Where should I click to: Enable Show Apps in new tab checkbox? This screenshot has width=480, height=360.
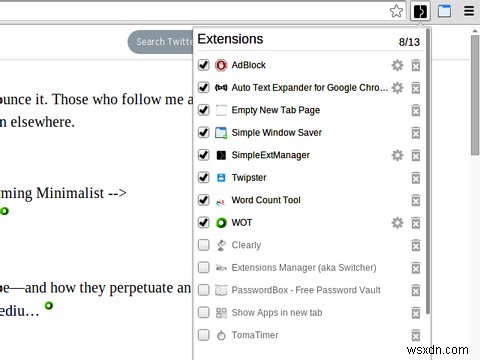tap(204, 312)
